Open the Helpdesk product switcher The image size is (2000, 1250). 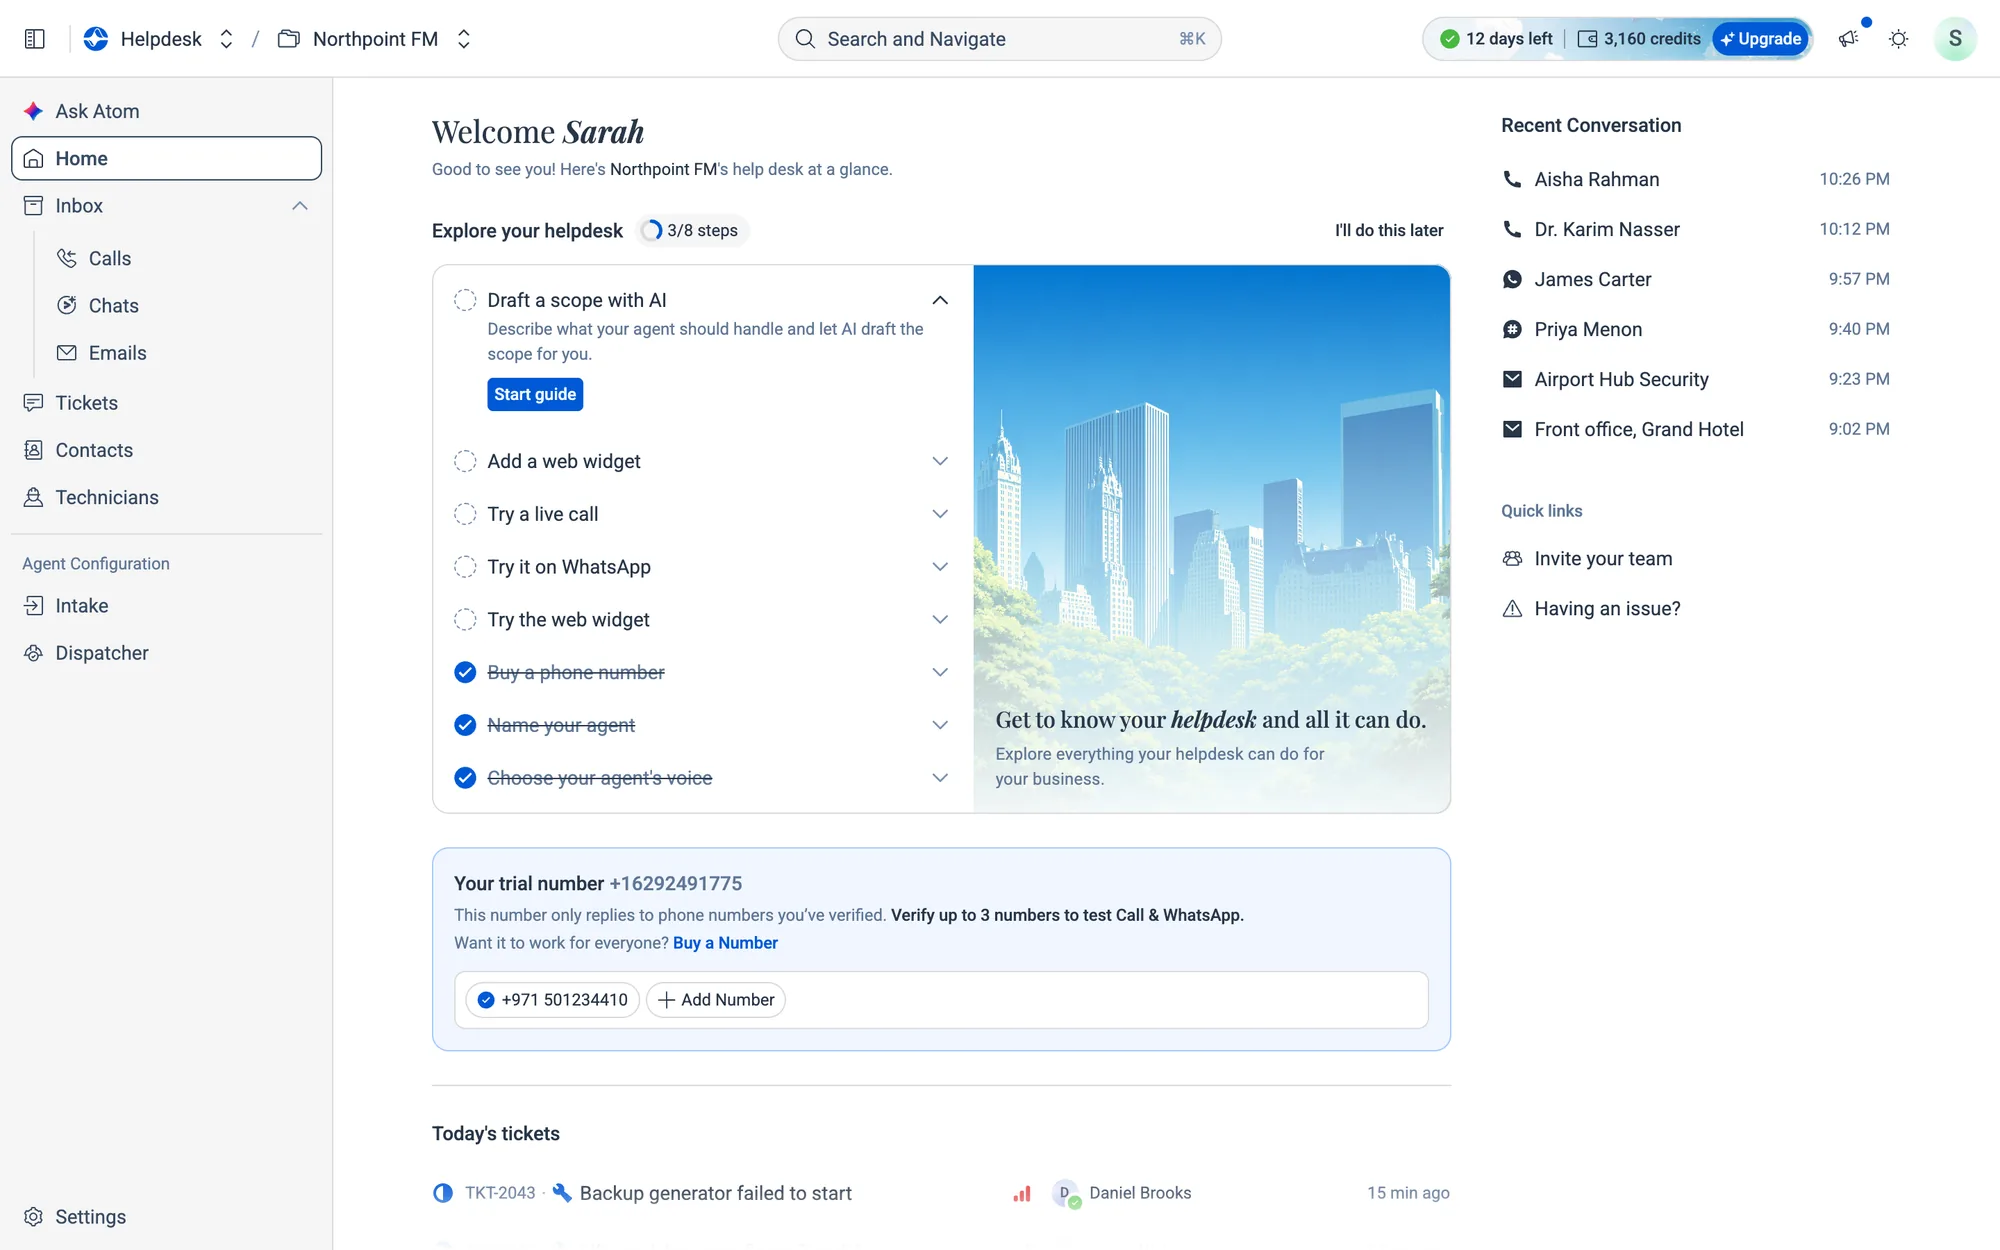tap(226, 39)
